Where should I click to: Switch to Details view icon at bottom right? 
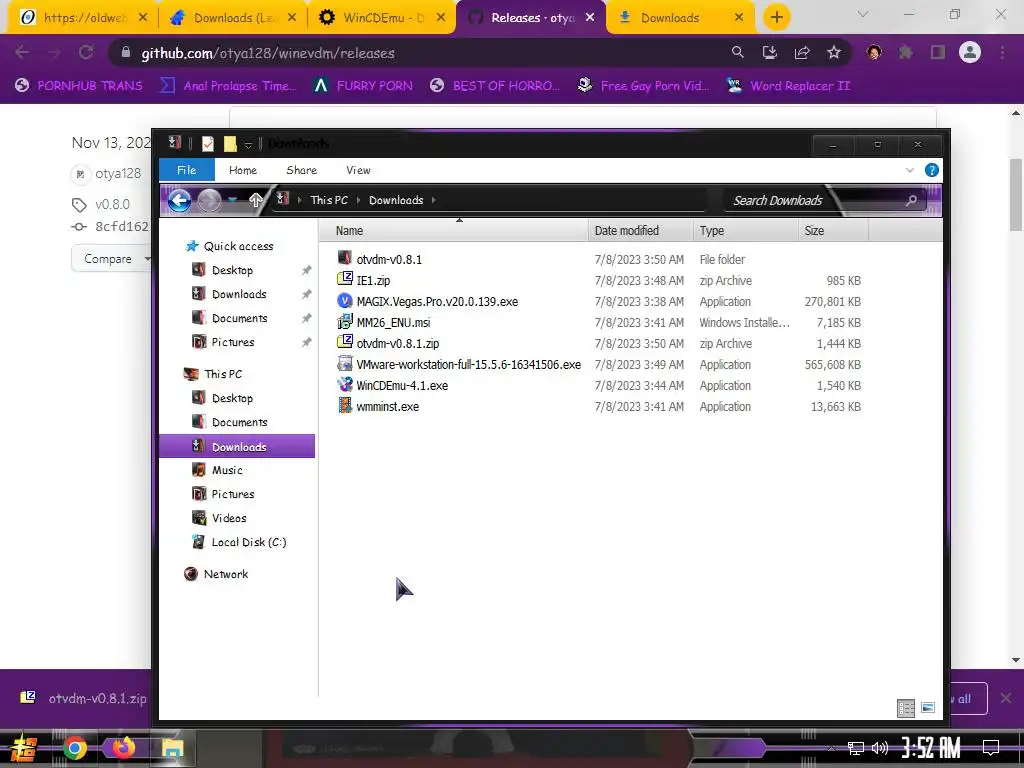pyautogui.click(x=906, y=708)
